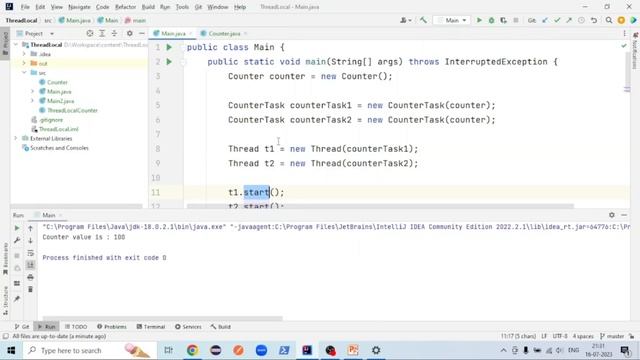Image resolution: width=640 pixels, height=360 pixels.
Task: Collapse the ThreadLocal root node
Action: pyautogui.click(x=16, y=44)
